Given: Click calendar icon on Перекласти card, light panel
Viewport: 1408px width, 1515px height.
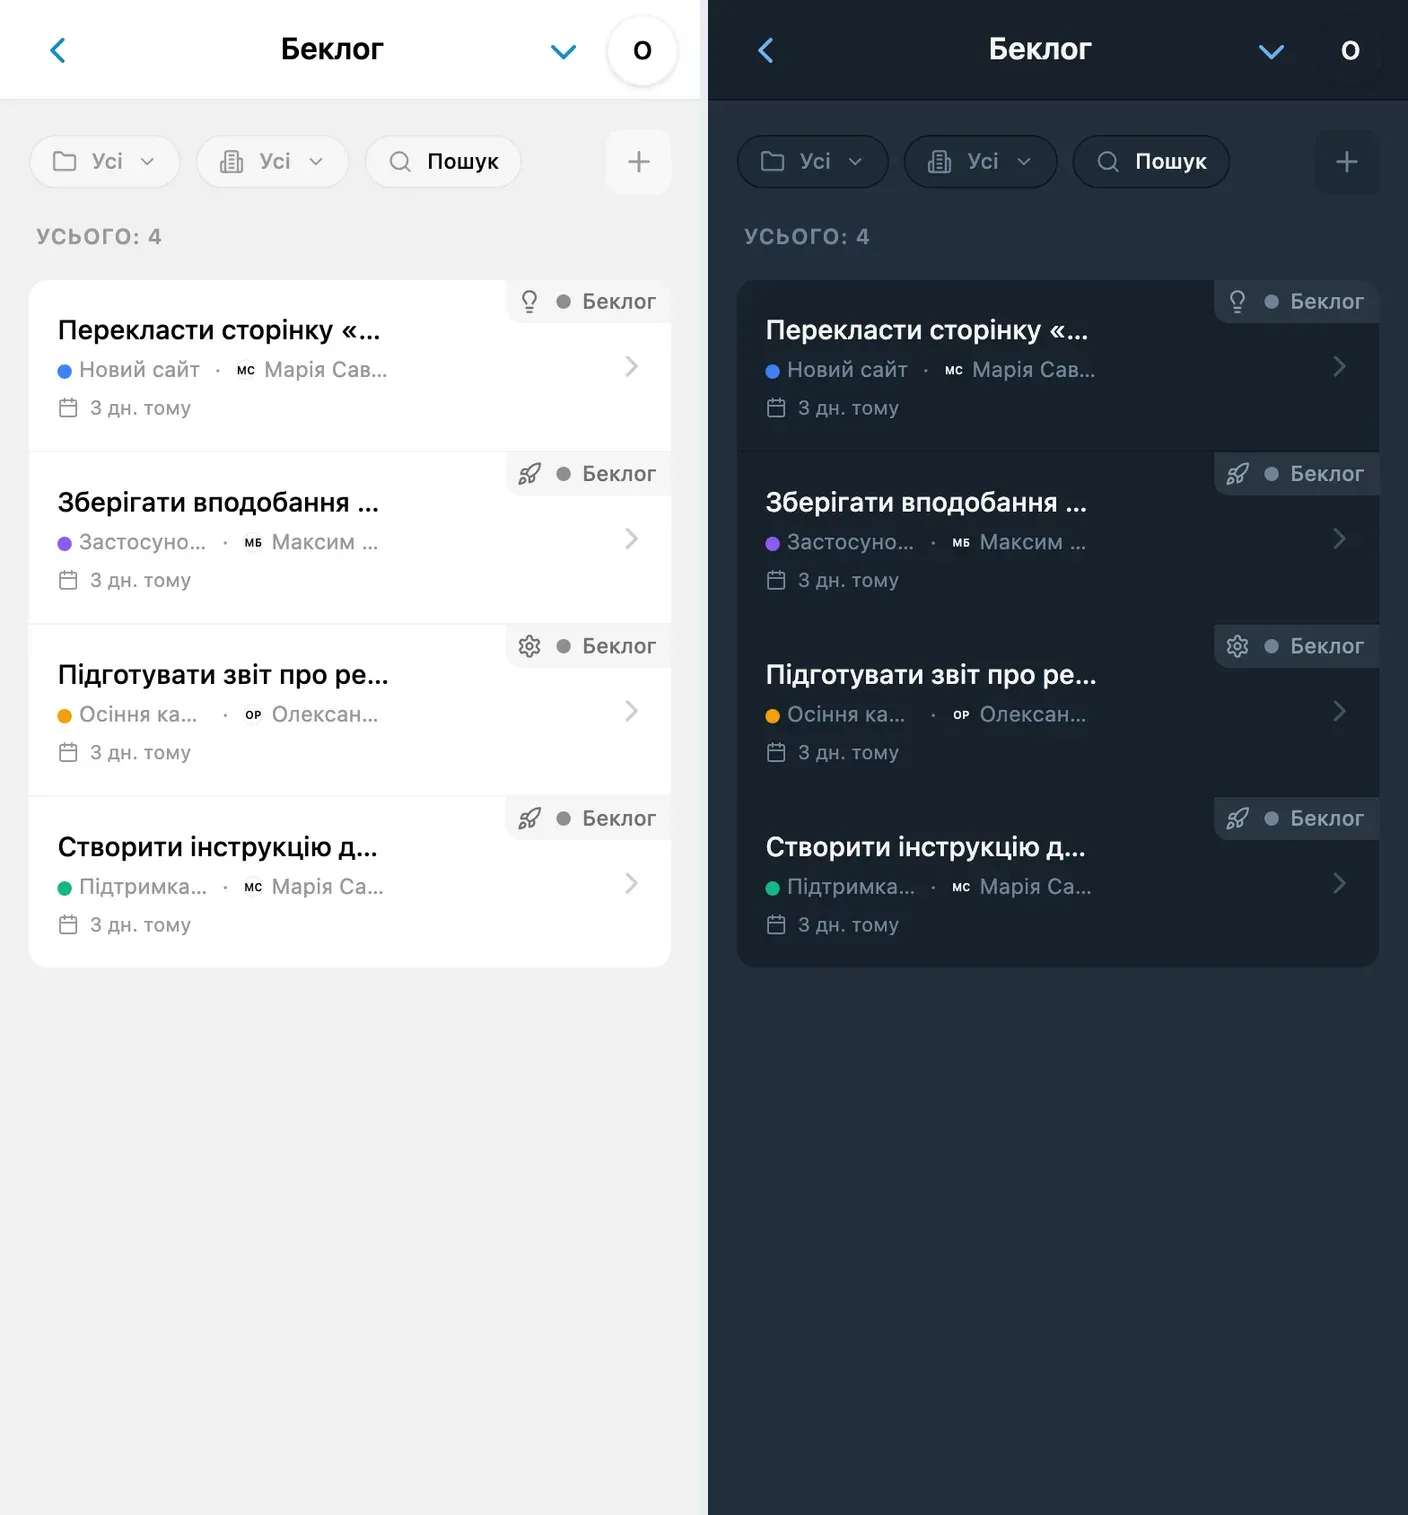Looking at the screenshot, I should click(68, 408).
